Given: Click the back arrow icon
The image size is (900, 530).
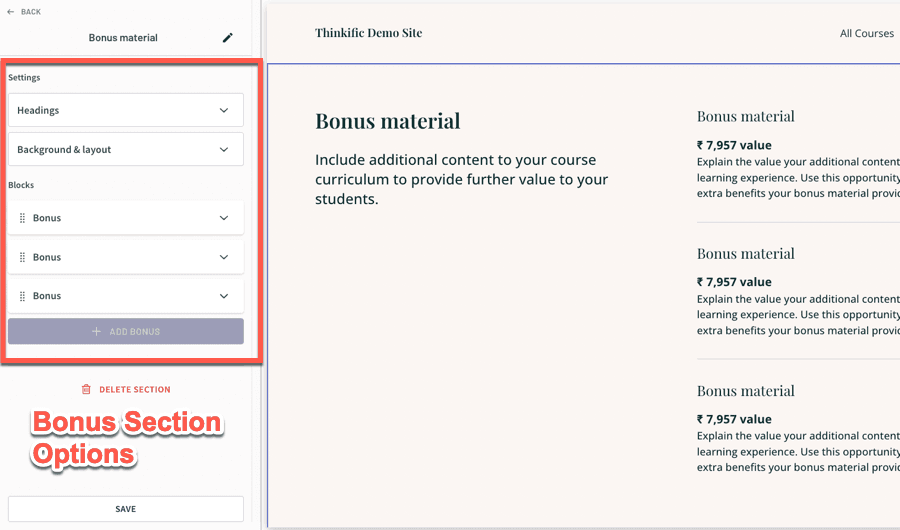Looking at the screenshot, I should (x=11, y=12).
